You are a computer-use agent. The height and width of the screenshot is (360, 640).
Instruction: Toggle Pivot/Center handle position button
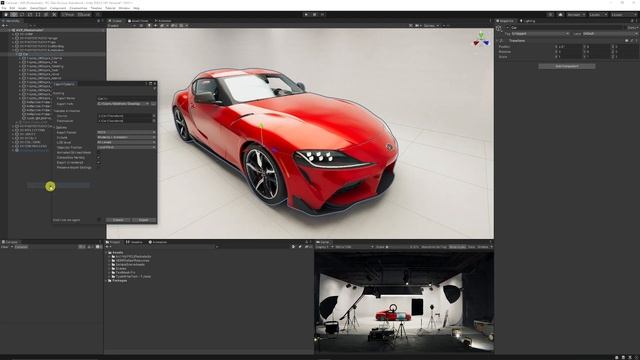click(68, 14)
